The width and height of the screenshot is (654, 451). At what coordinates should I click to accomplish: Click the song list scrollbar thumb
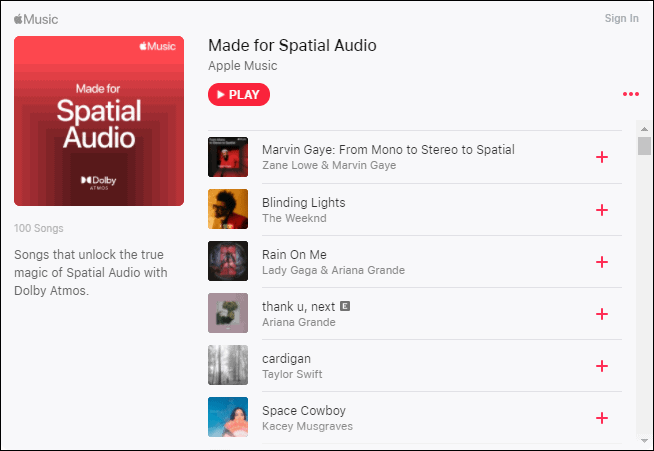point(644,146)
